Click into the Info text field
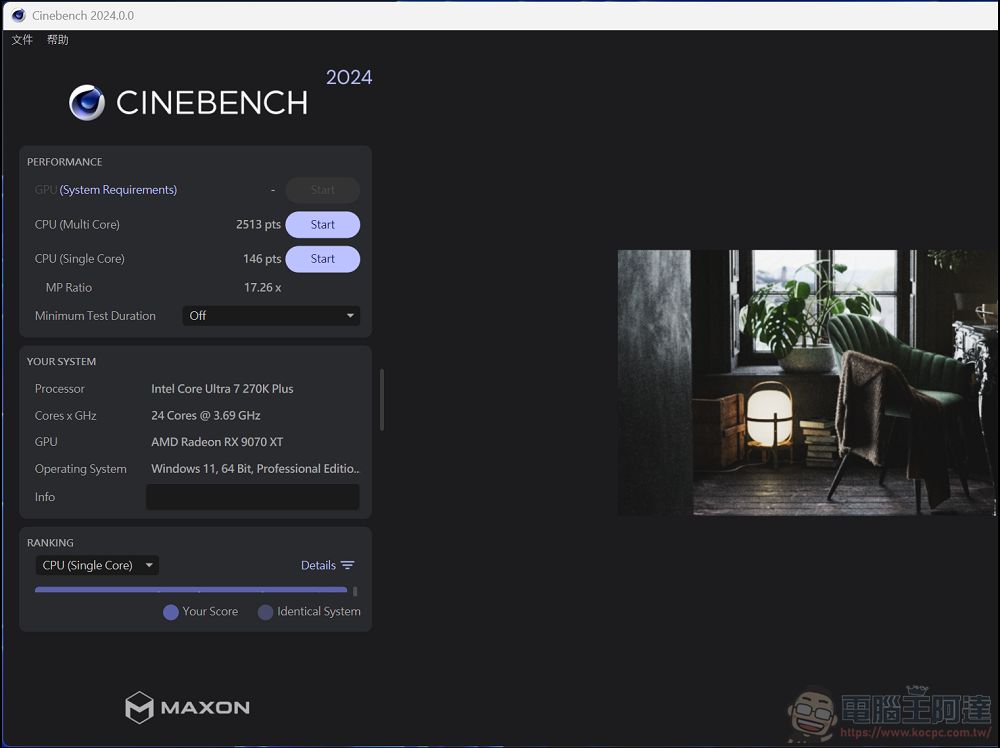 [x=252, y=497]
